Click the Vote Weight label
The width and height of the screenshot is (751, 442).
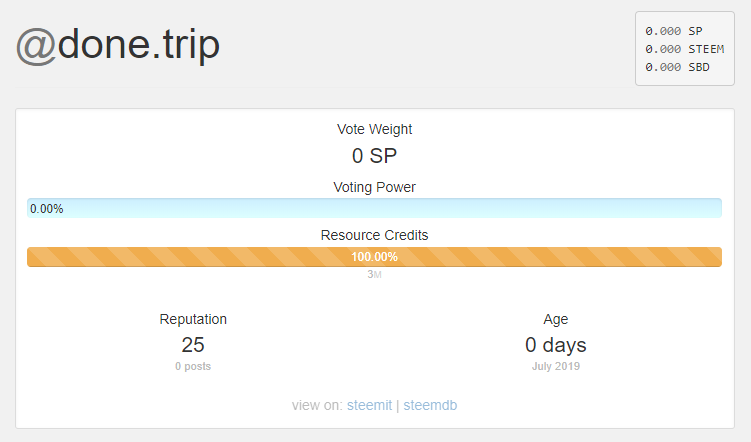click(374, 129)
